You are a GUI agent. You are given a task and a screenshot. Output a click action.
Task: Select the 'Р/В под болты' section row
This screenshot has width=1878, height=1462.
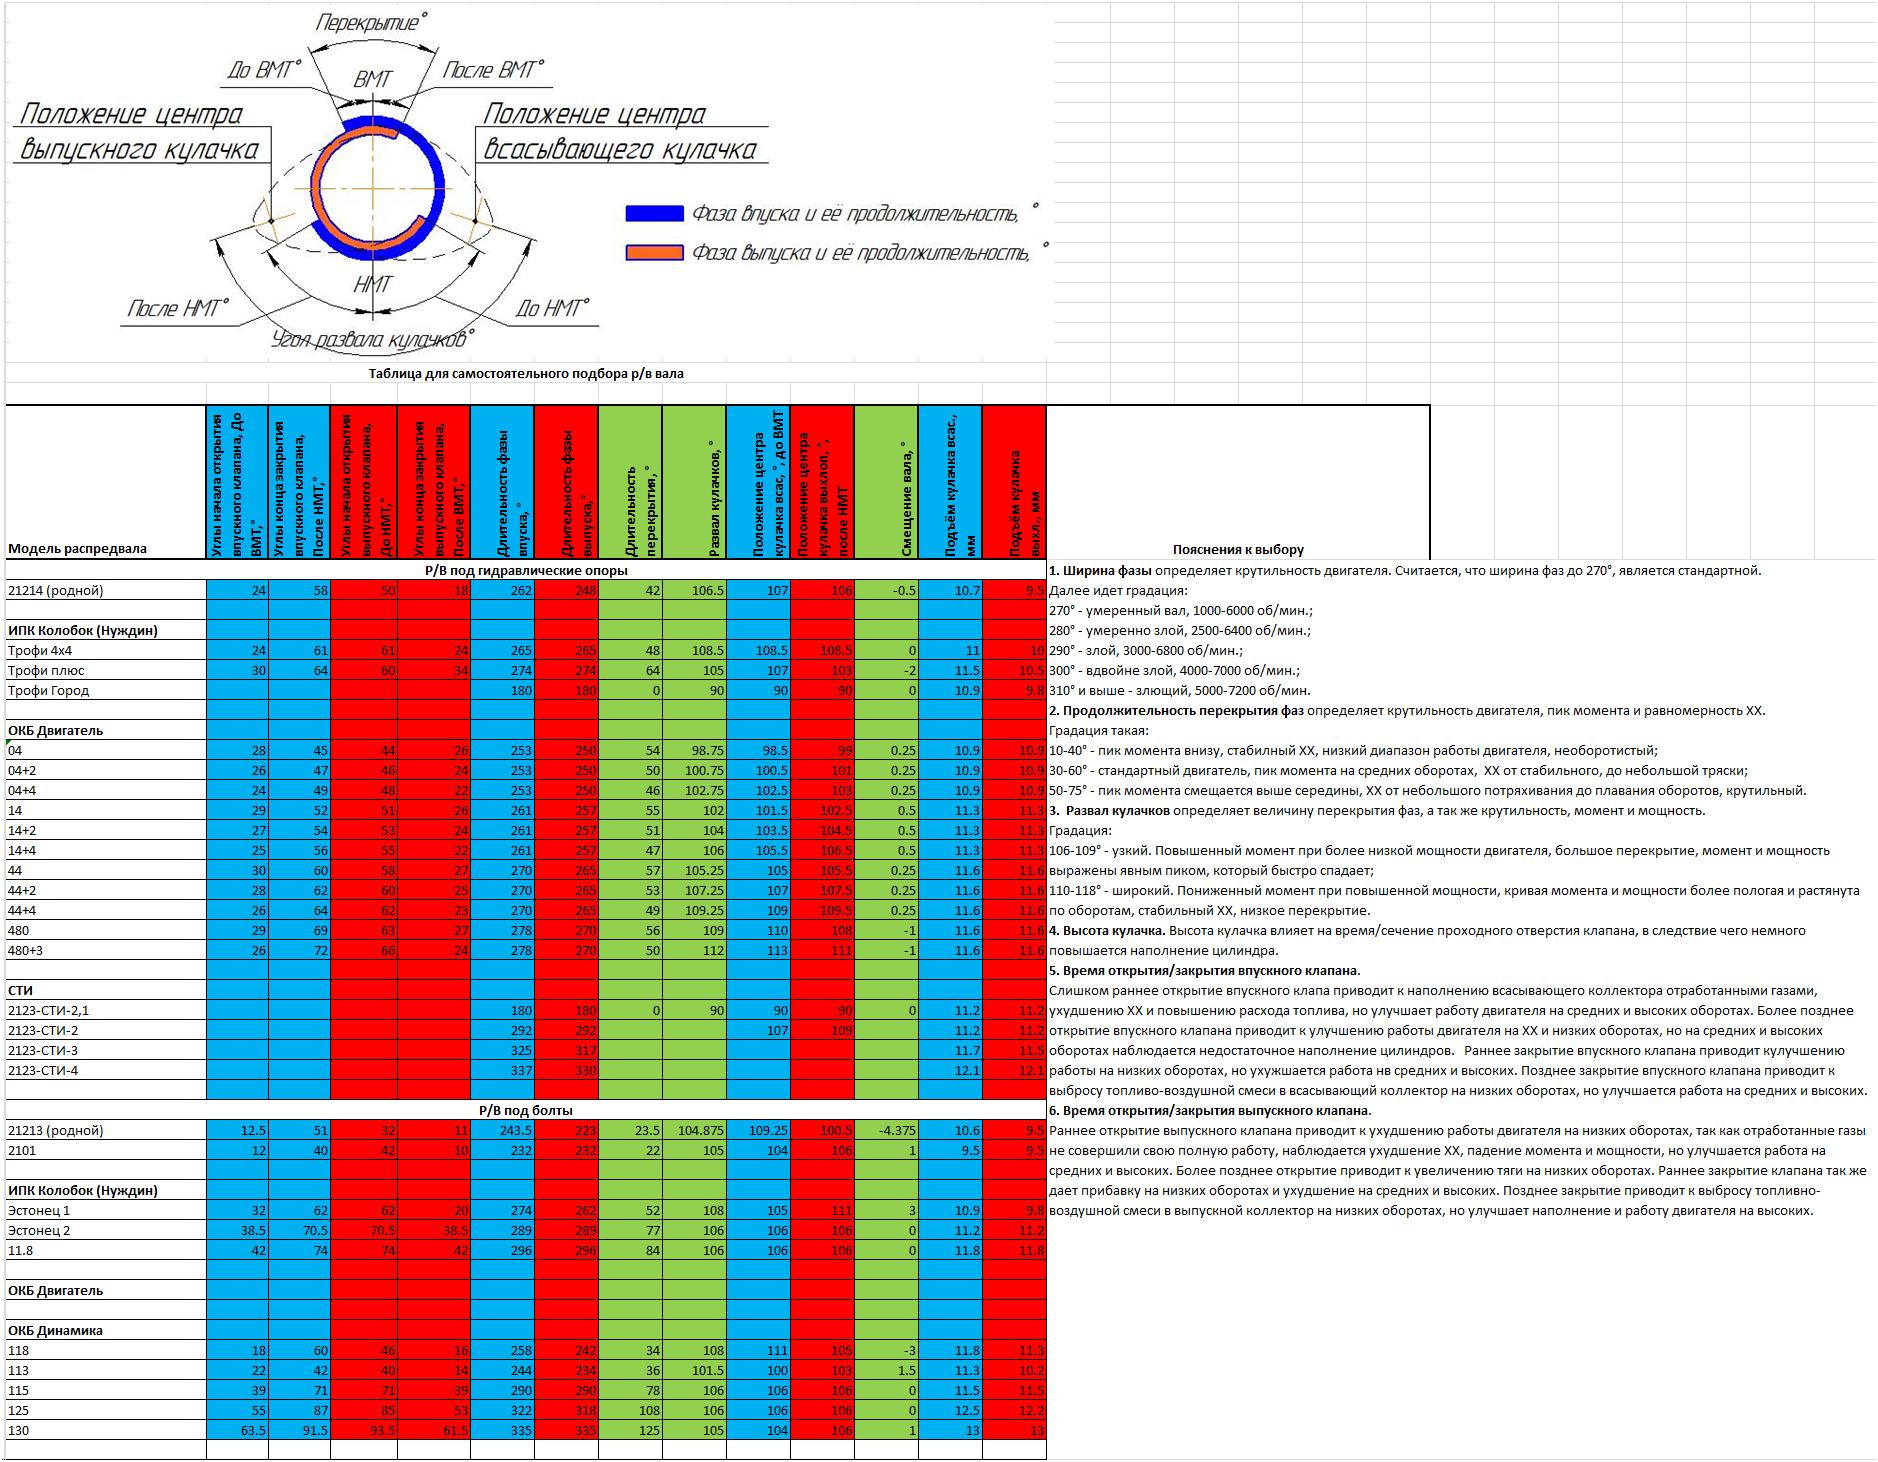pyautogui.click(x=526, y=1110)
